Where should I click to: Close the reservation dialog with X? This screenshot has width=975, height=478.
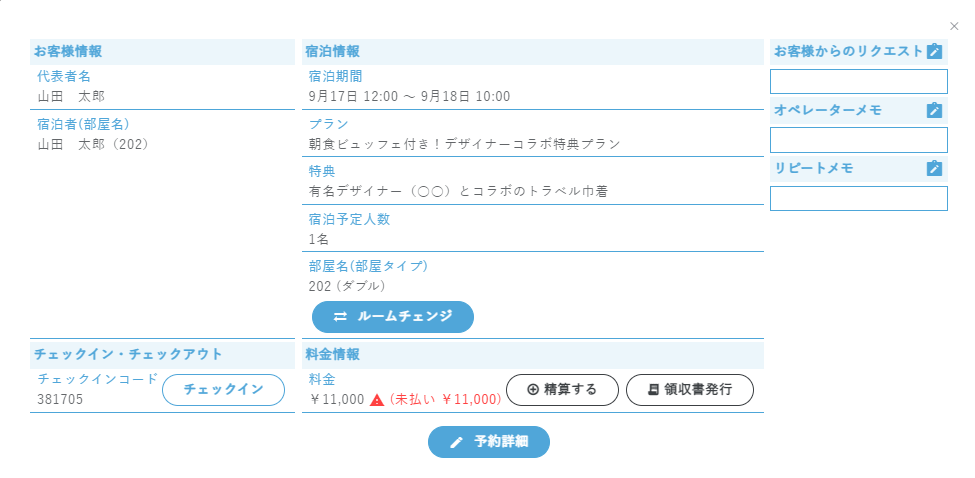(954, 27)
